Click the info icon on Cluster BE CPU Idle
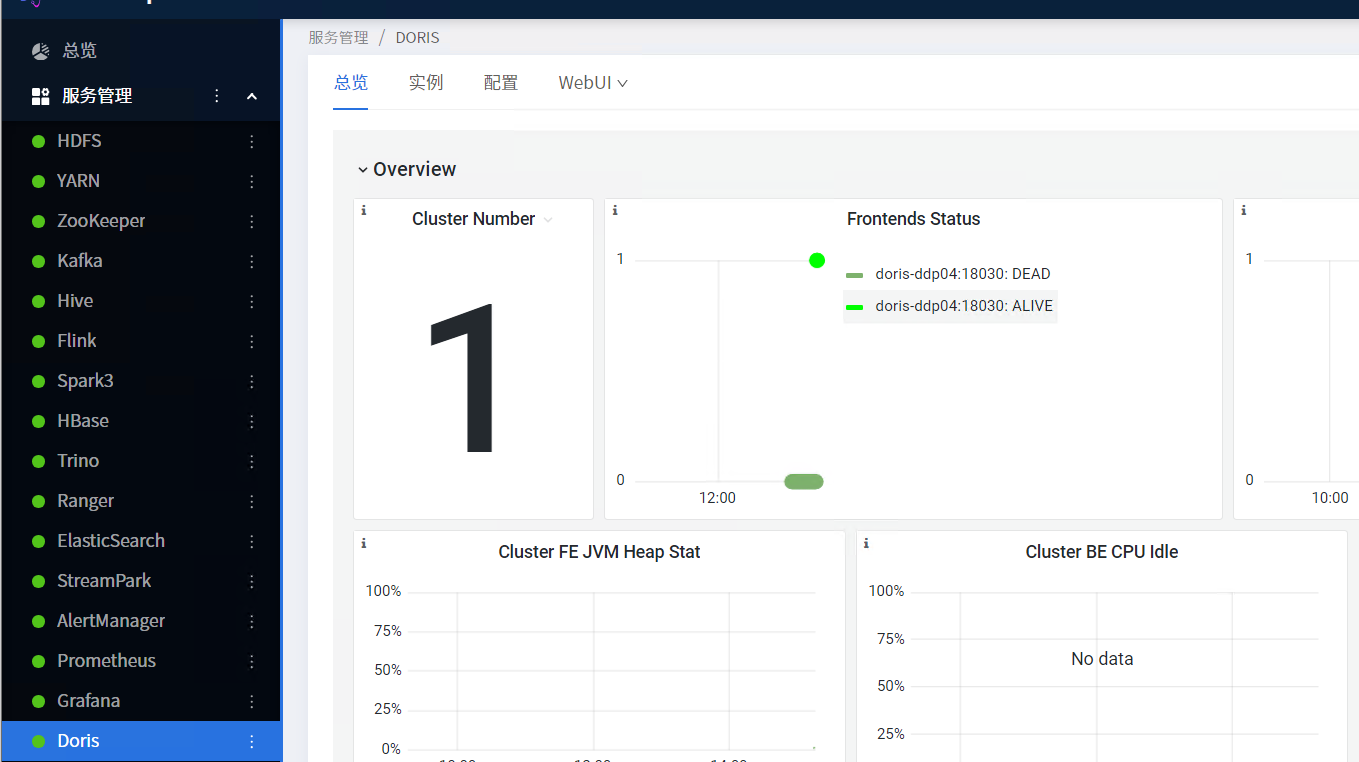Image resolution: width=1359 pixels, height=762 pixels. [866, 543]
